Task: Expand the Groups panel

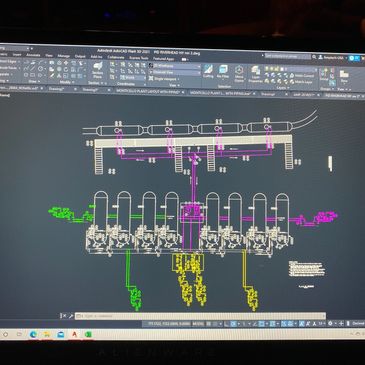Action: tap(326, 89)
